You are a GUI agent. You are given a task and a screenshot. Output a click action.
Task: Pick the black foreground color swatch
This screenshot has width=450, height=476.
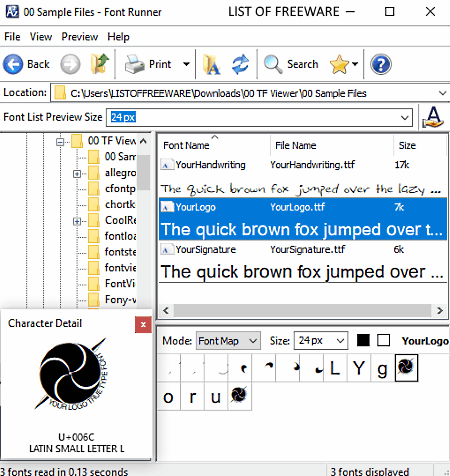[363, 341]
